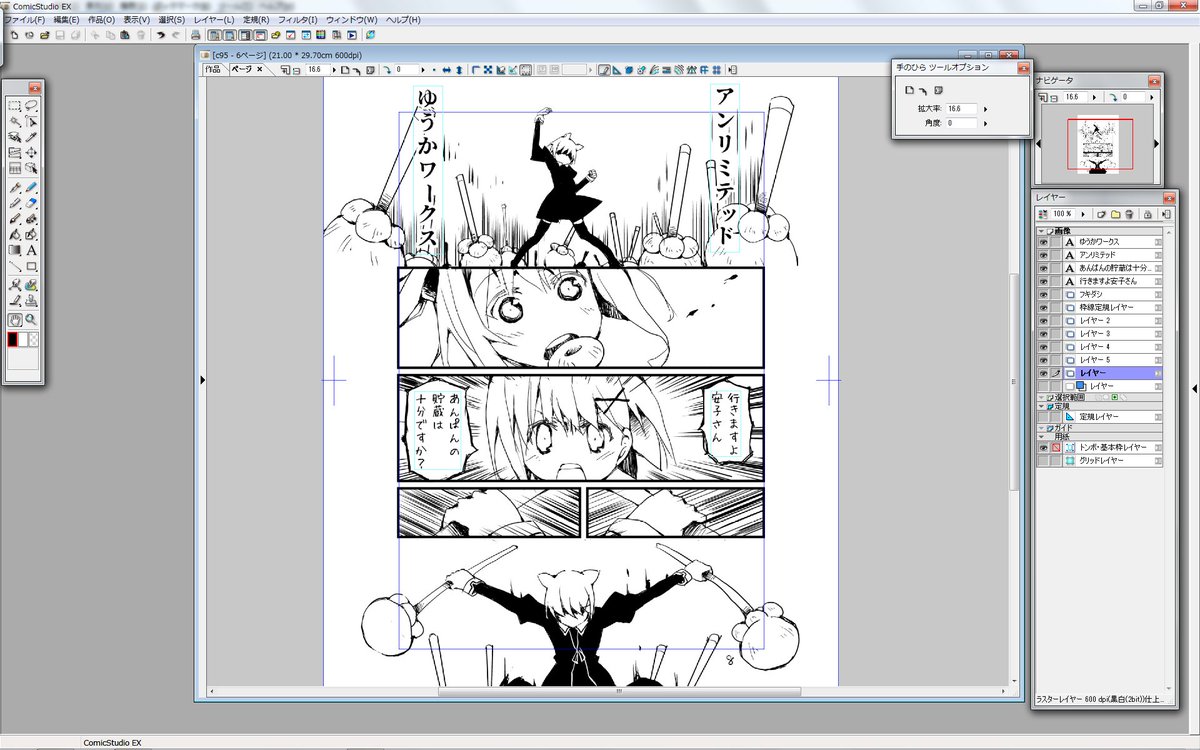Click the lock icon in layer panel
The height and width of the screenshot is (750, 1200).
[x=1147, y=214]
